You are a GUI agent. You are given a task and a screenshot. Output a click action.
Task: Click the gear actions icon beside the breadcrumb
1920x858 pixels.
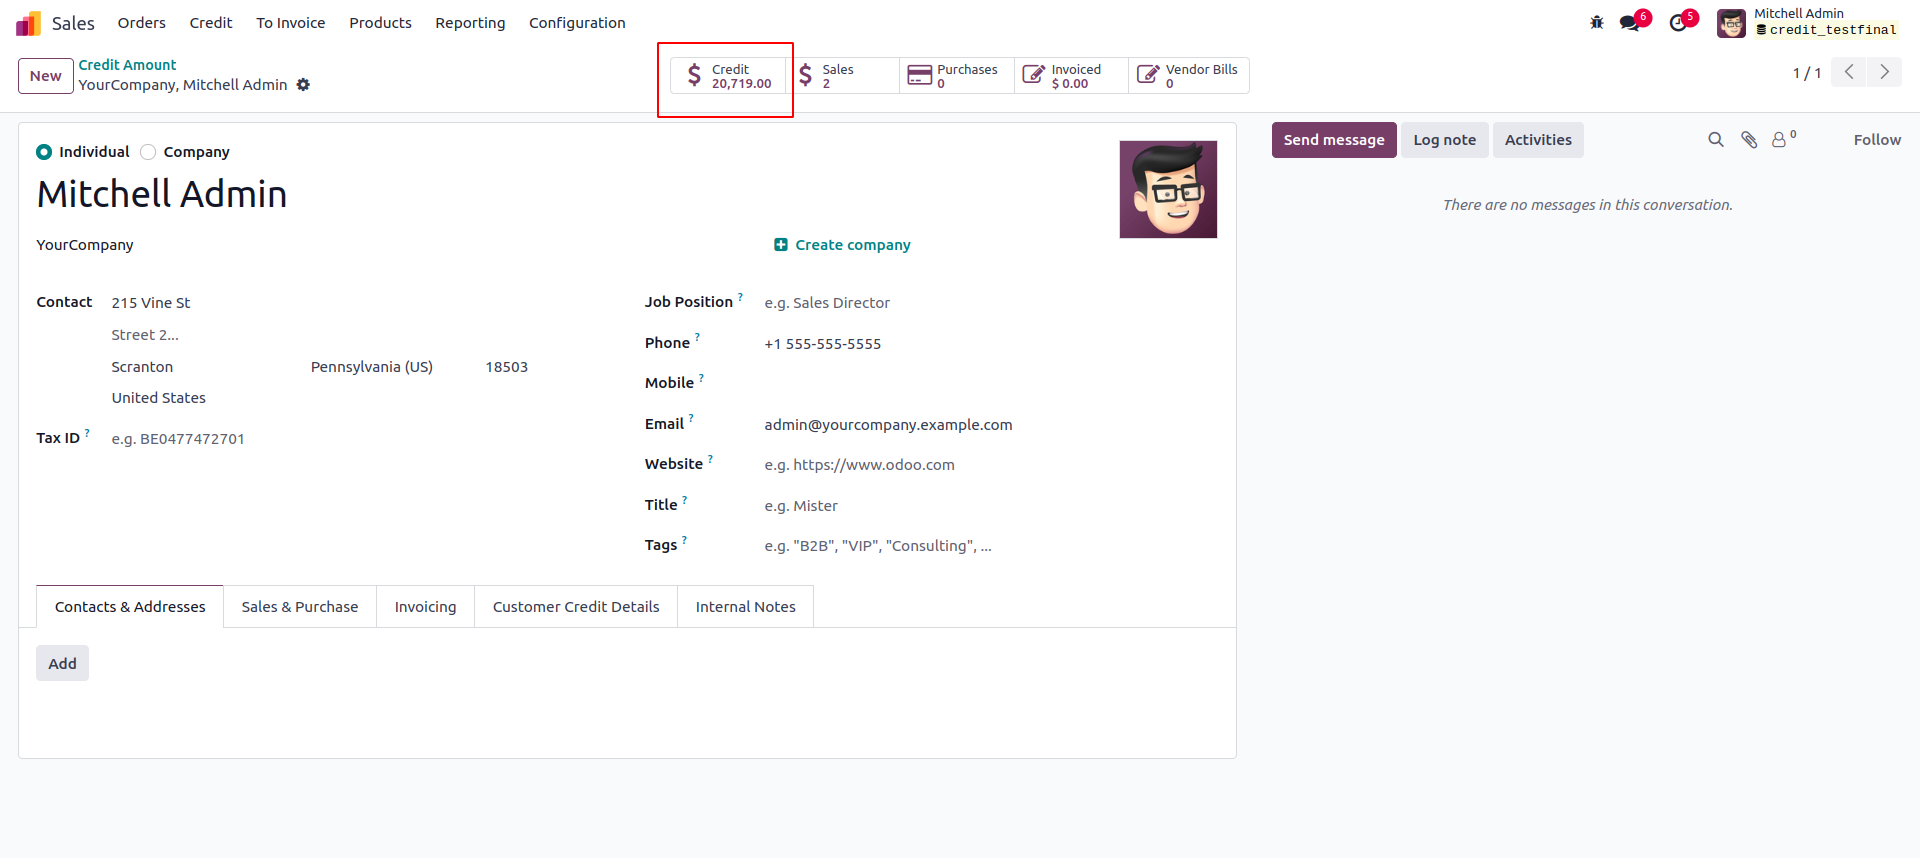click(303, 85)
